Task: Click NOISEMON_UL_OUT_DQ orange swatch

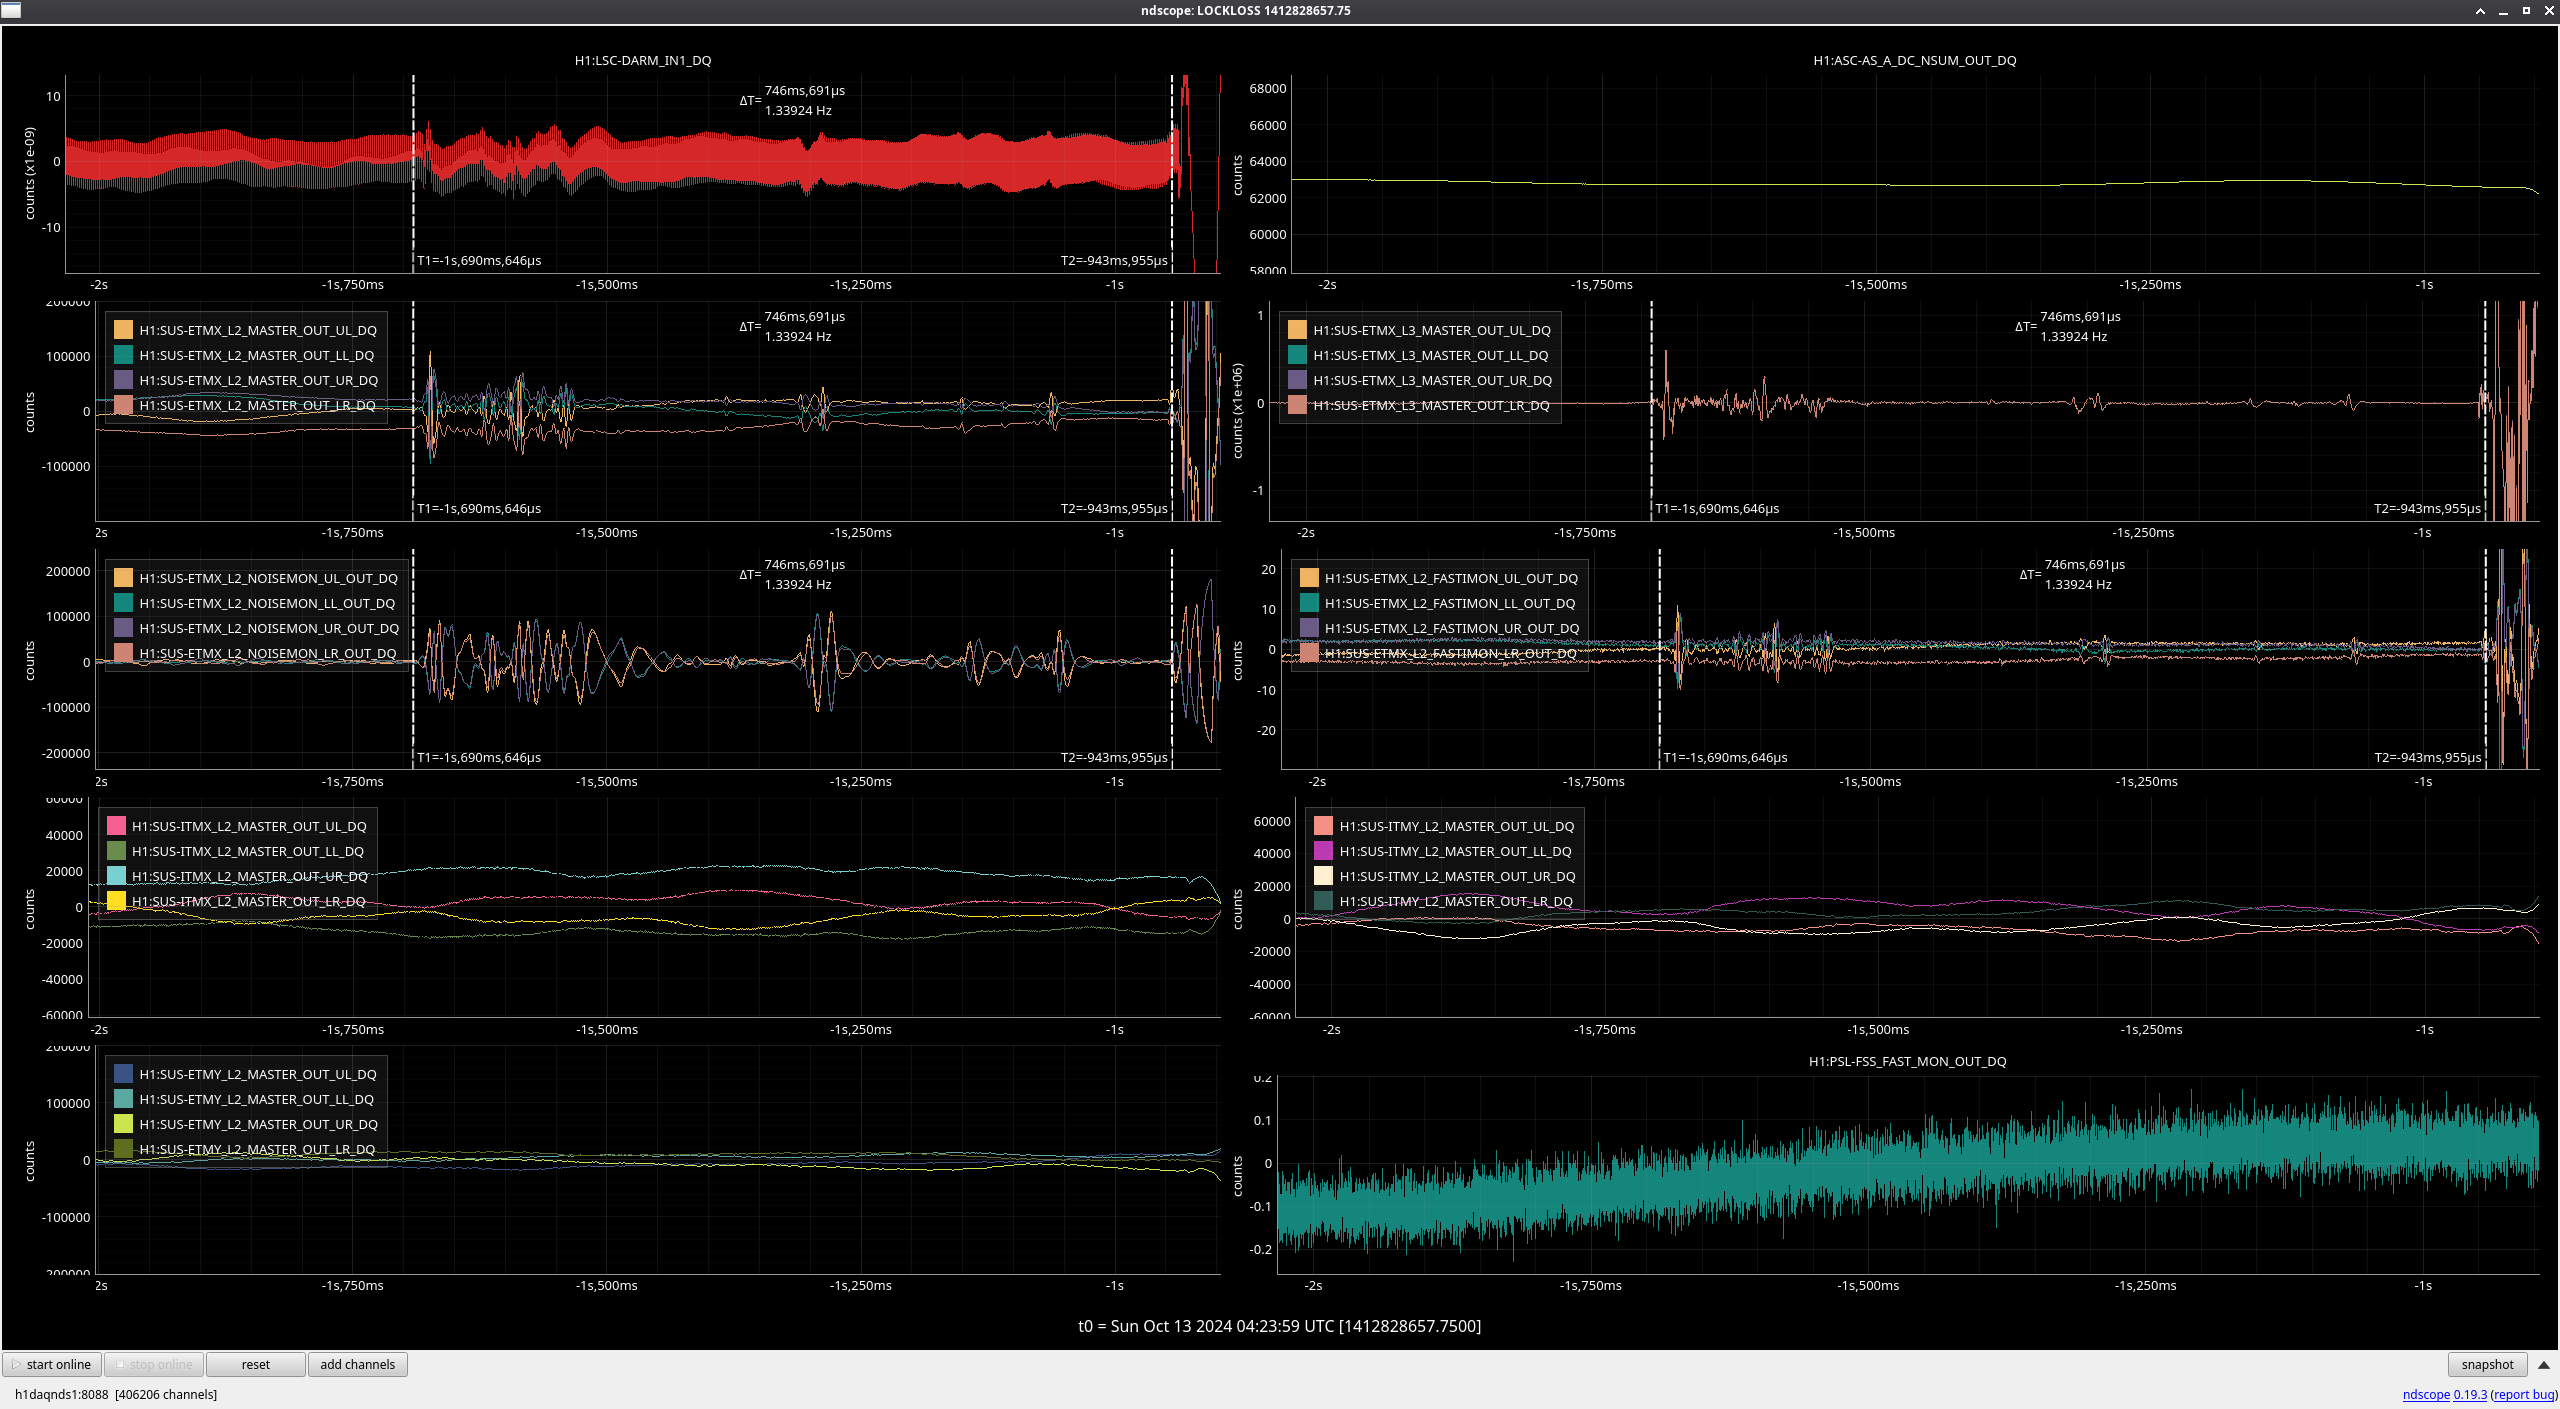Action: (123, 578)
